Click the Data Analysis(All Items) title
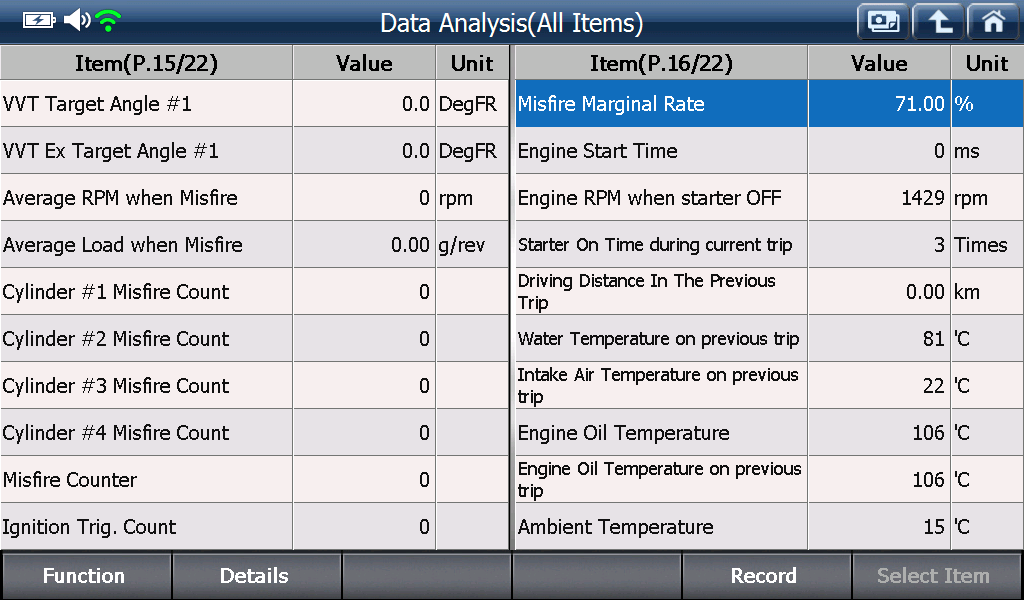 pyautogui.click(x=511, y=23)
